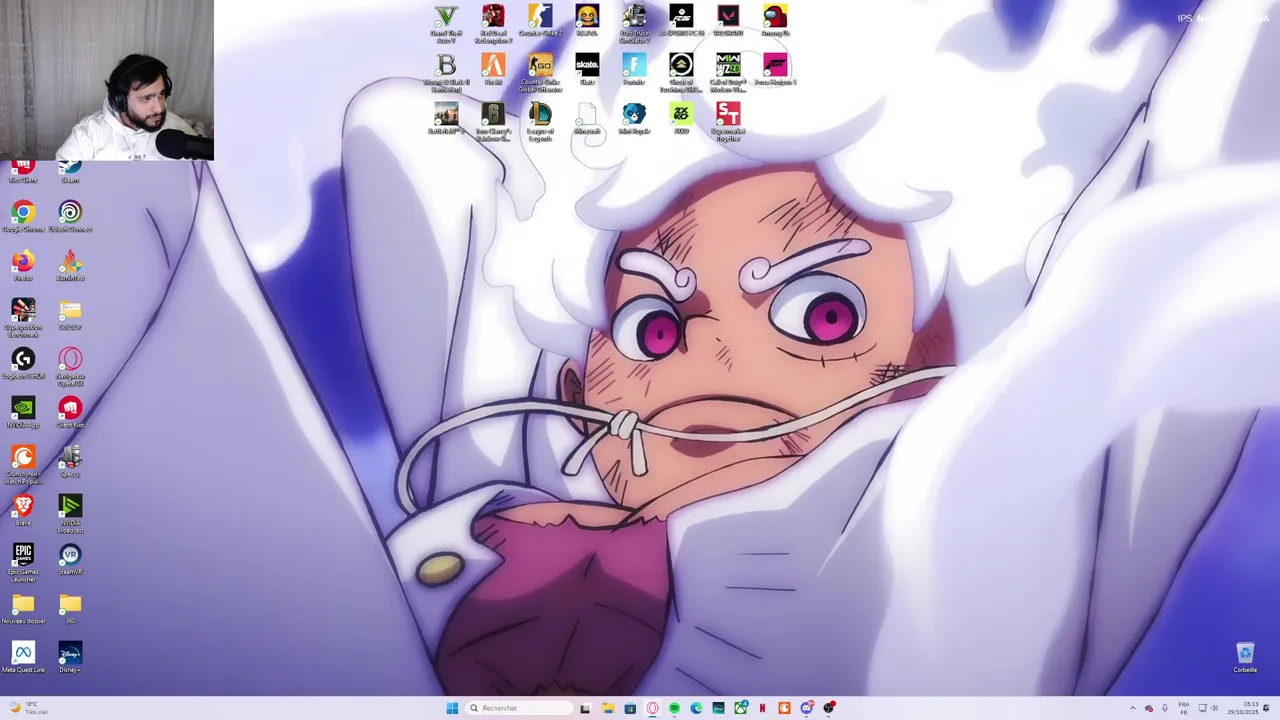Launch Counter-Strike Global Offensive icon

pos(540,73)
